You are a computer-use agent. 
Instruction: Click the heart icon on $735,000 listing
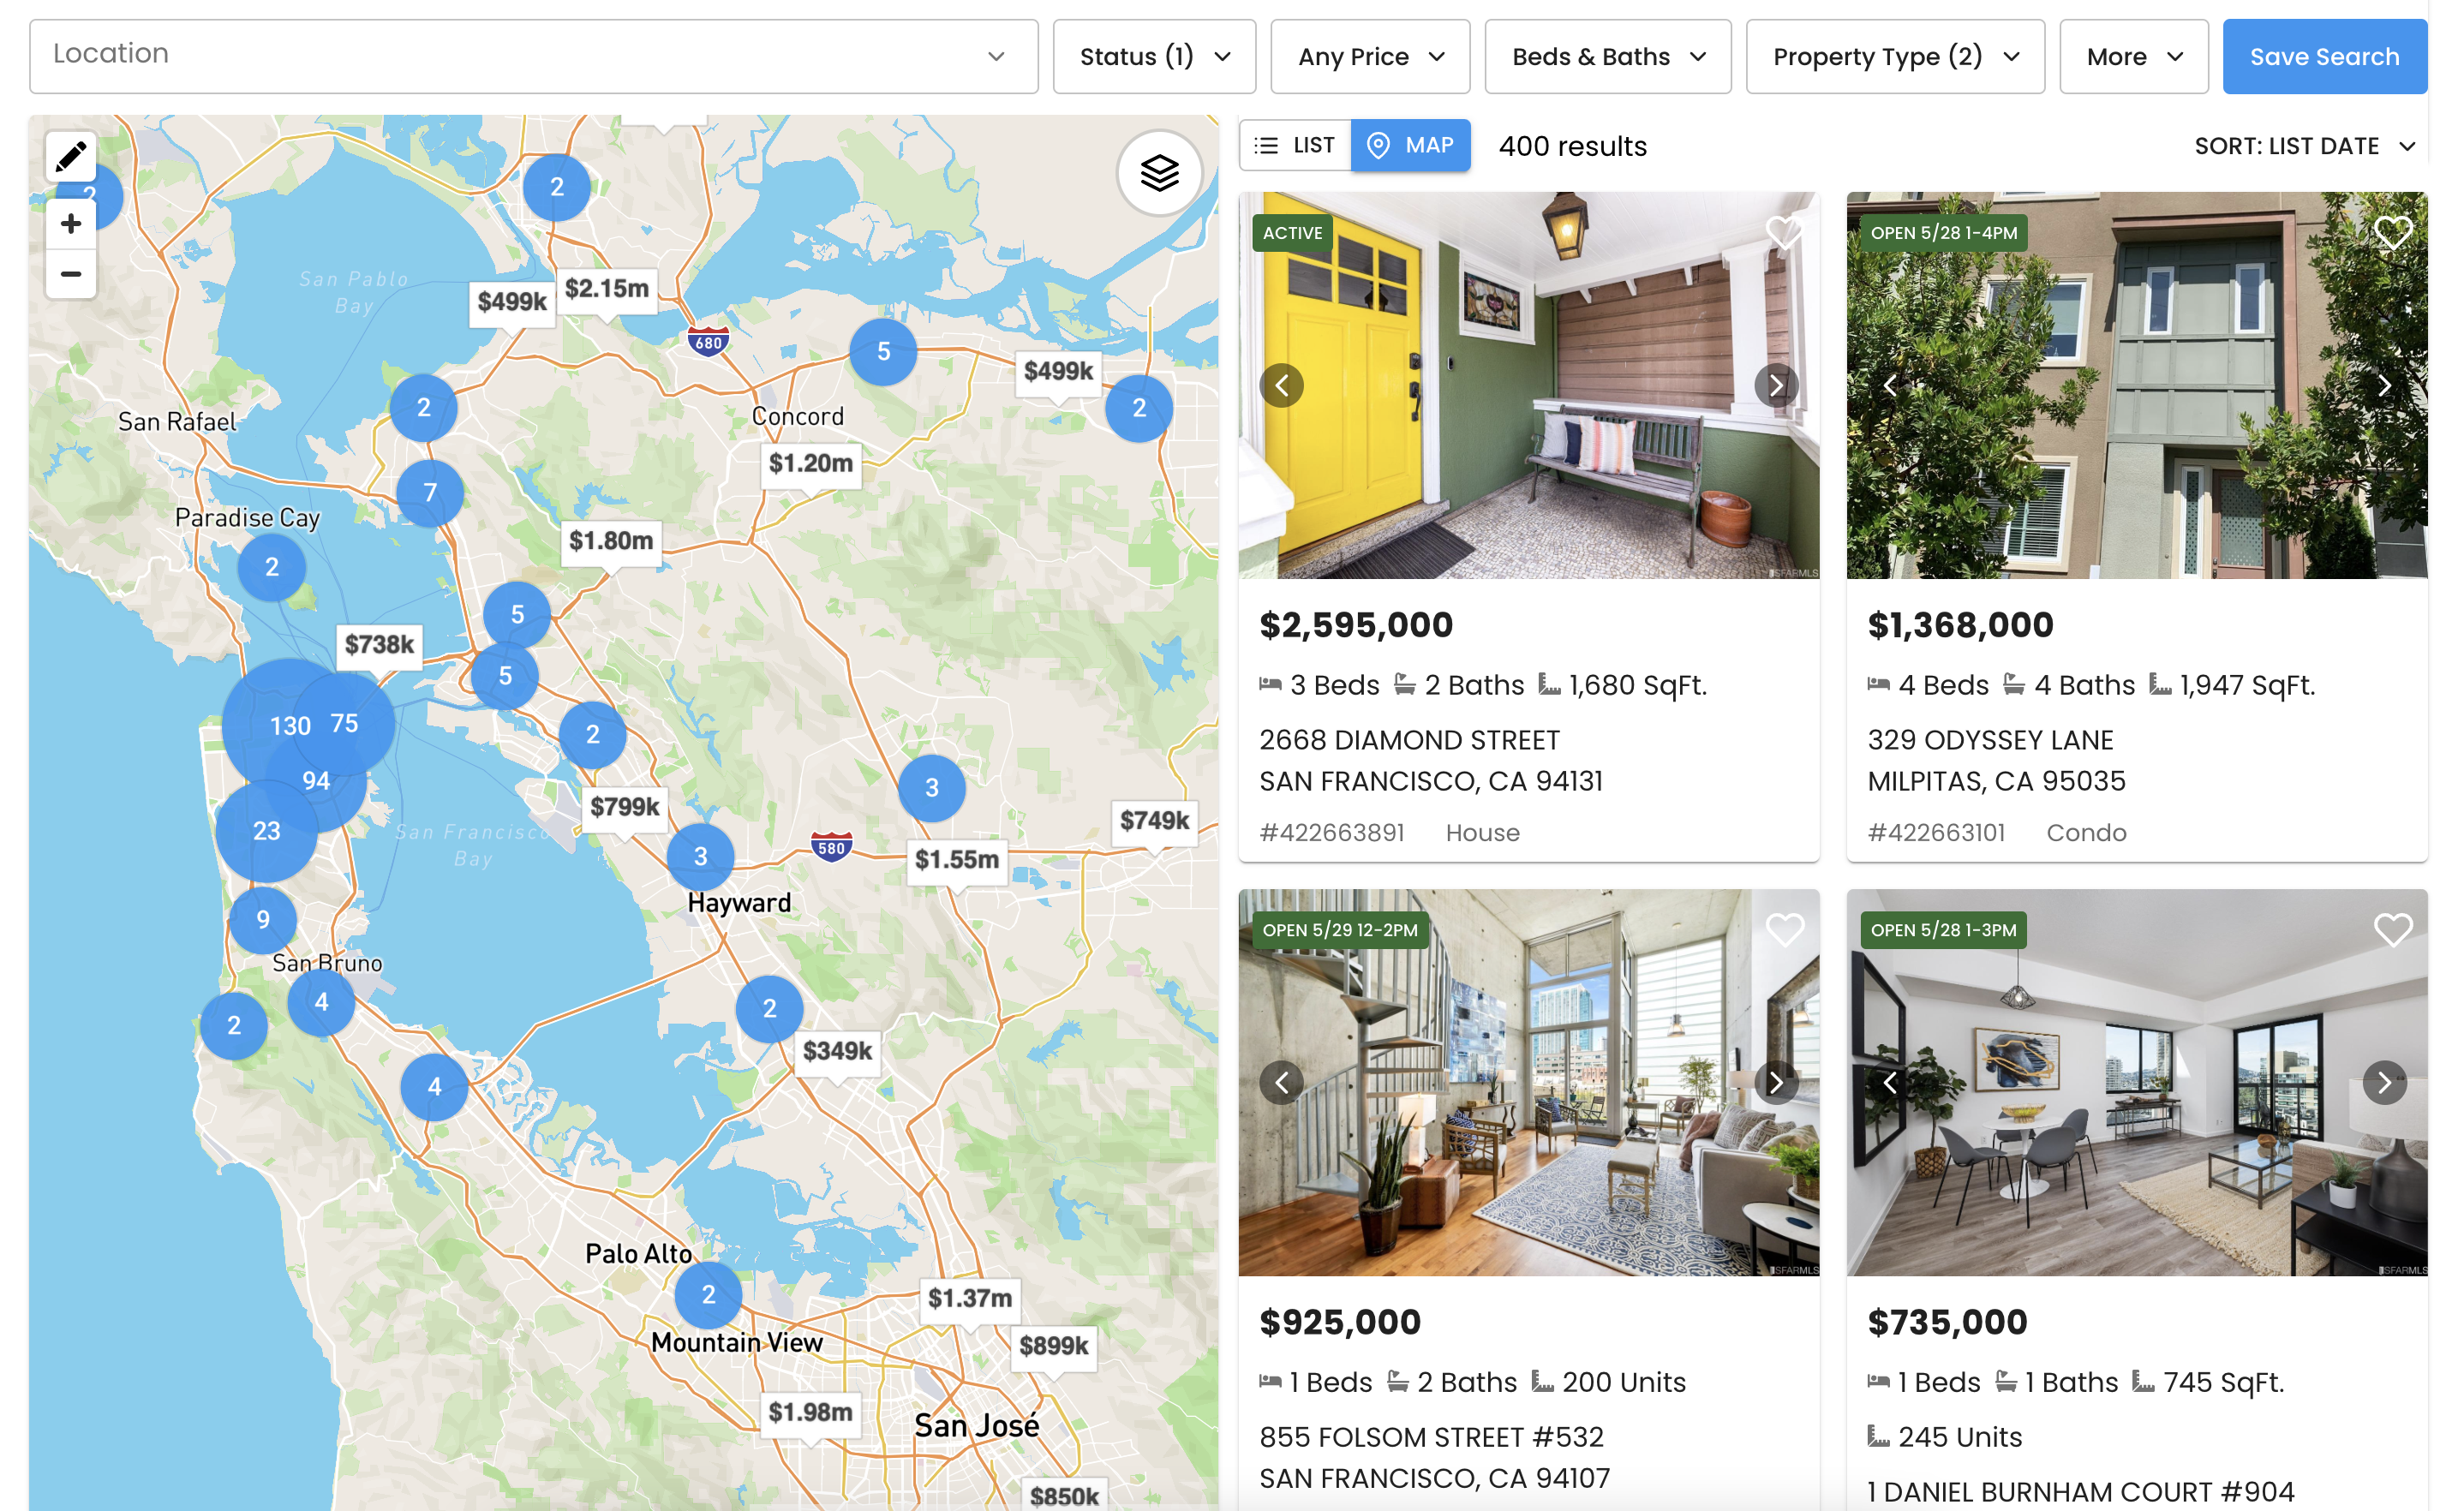pos(2390,929)
